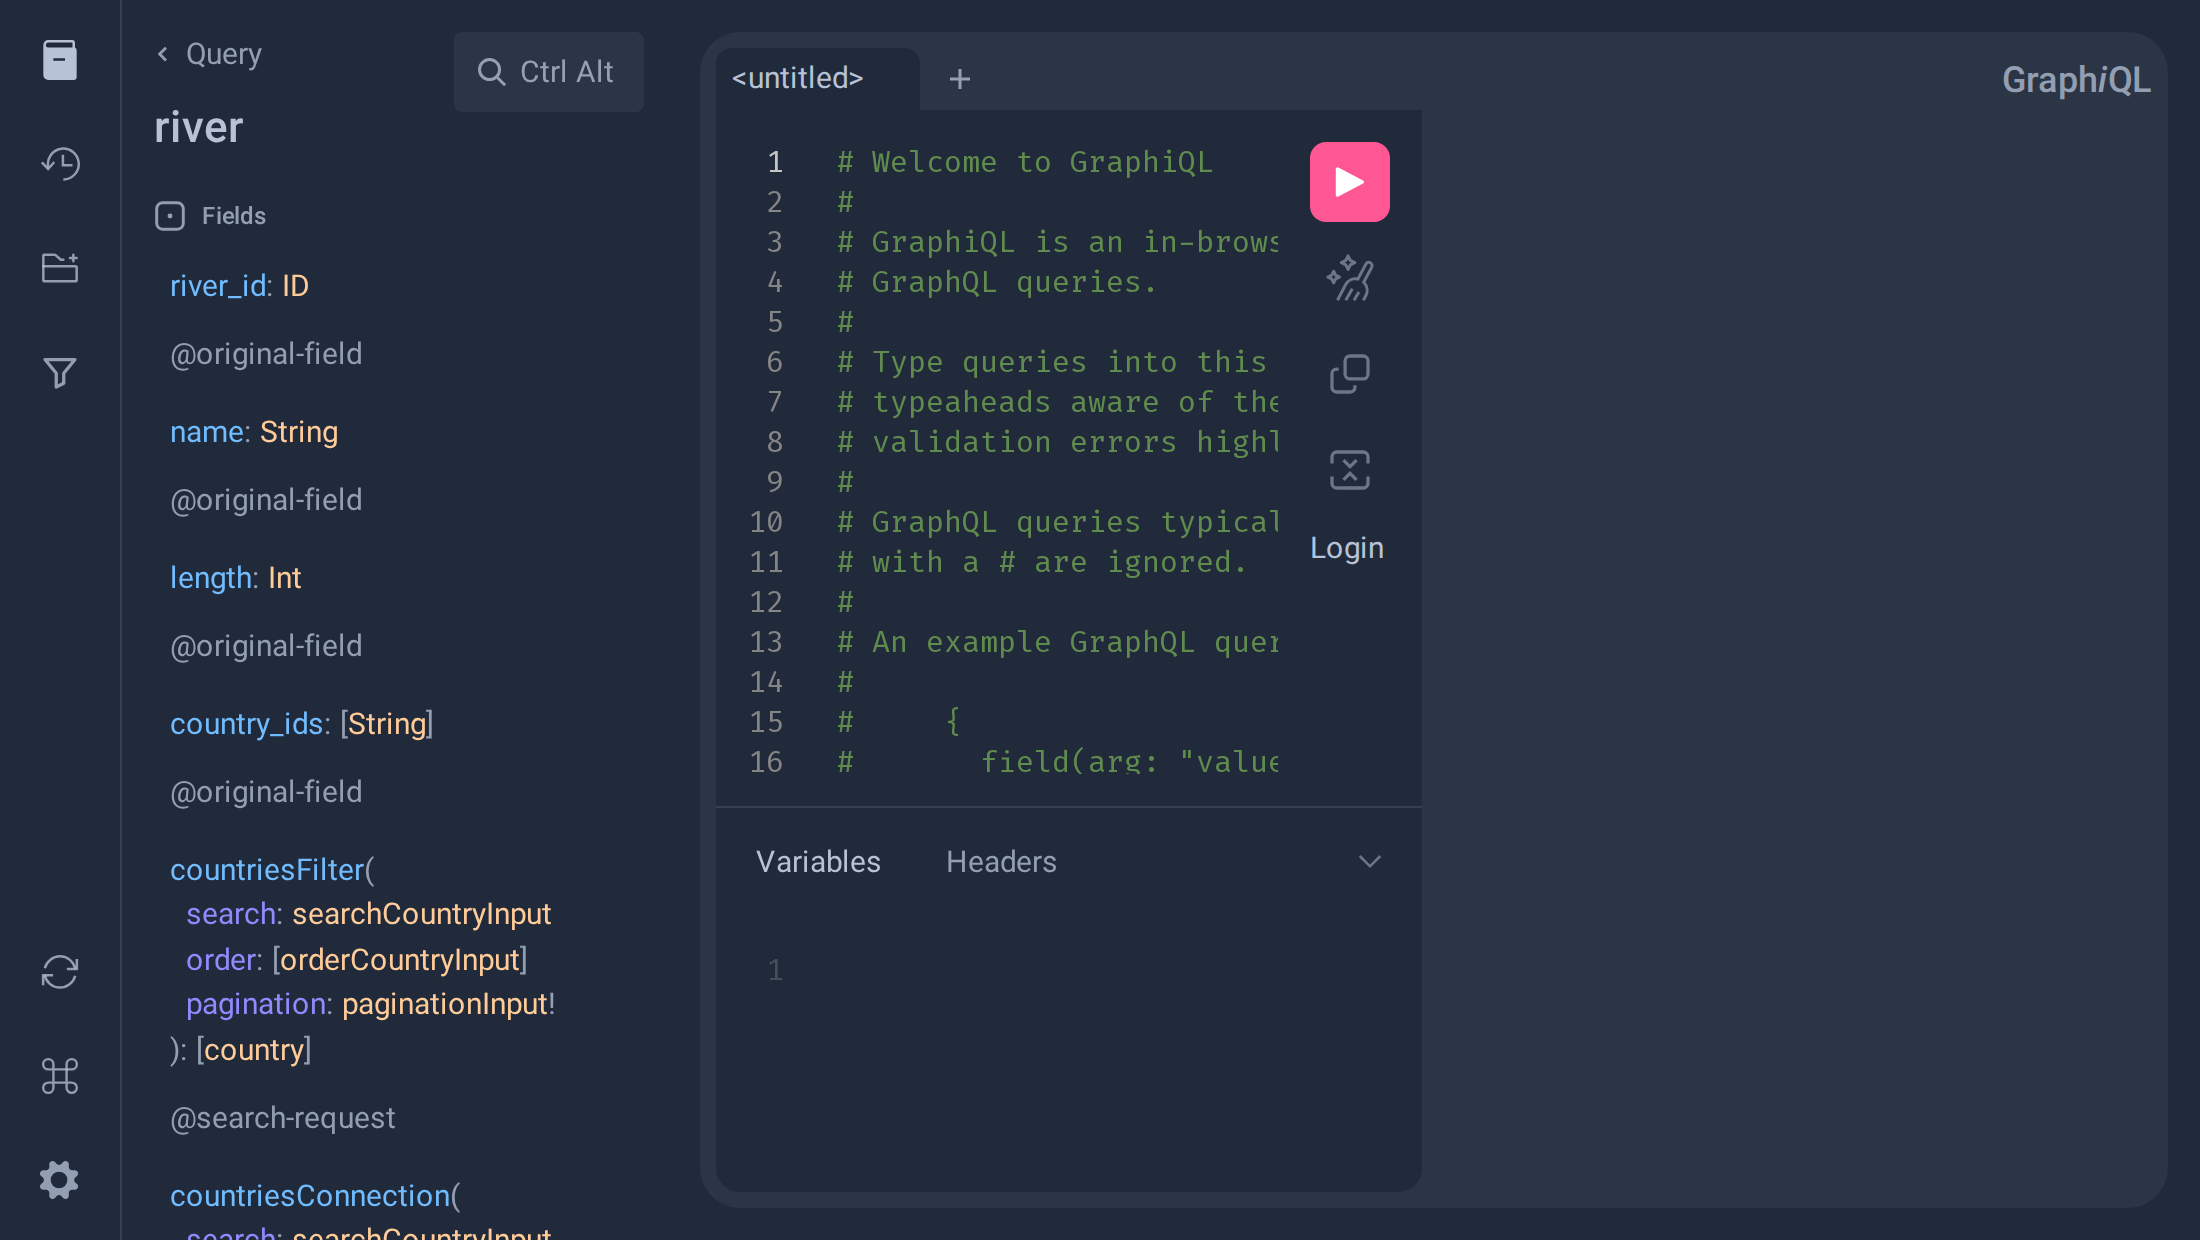Collapse the variables editor with the chevron
The image size is (2200, 1240).
click(x=1370, y=862)
